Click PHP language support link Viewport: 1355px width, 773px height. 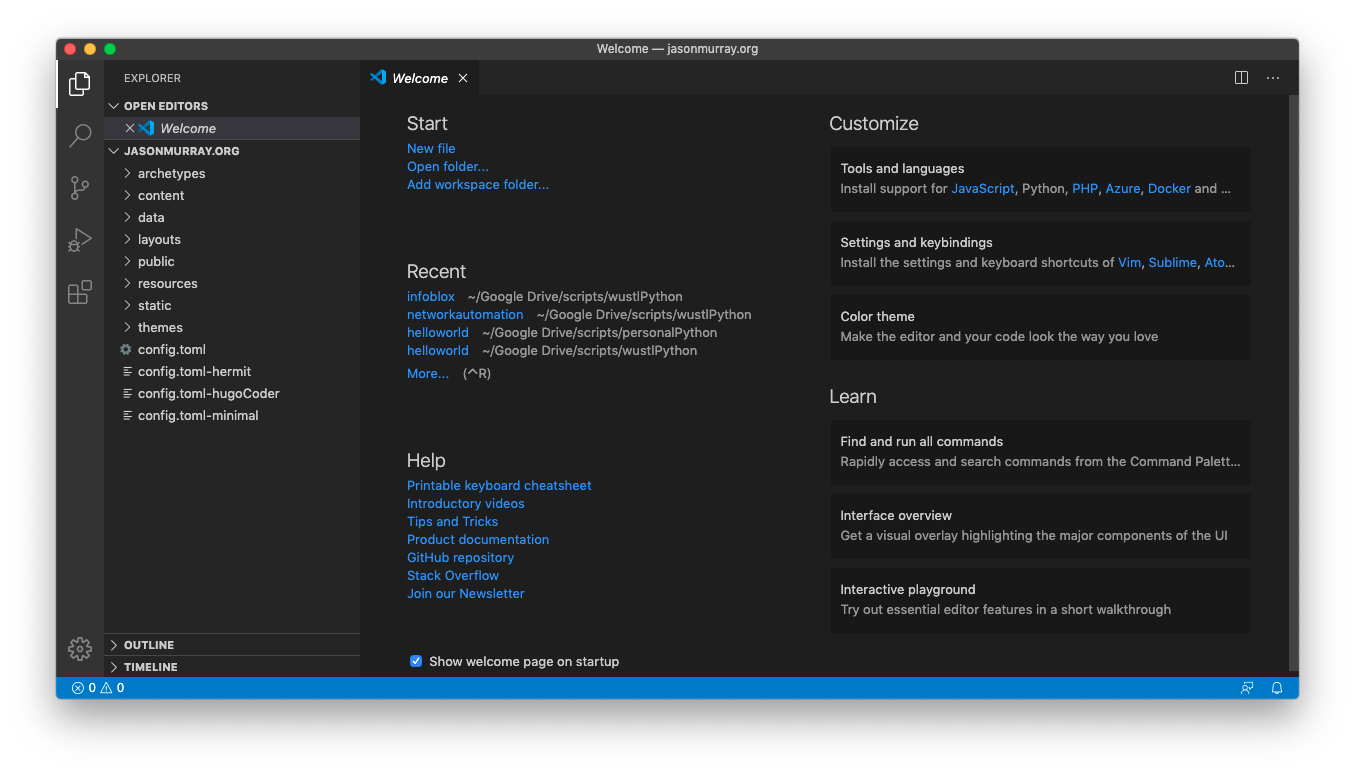[1085, 188]
